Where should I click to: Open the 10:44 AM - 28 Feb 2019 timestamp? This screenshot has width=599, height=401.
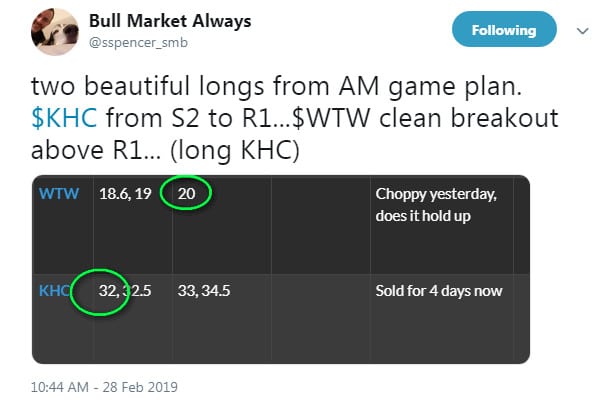(x=104, y=387)
